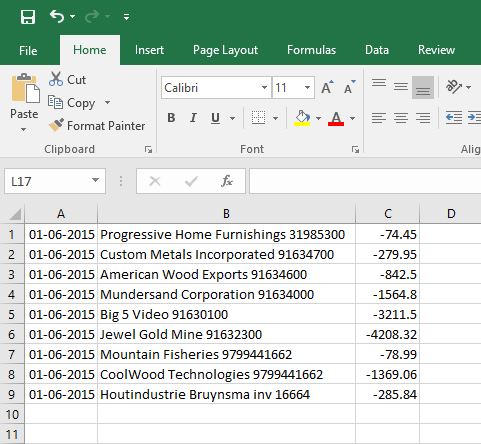Open the Name Box dropdown arrow

tap(95, 180)
